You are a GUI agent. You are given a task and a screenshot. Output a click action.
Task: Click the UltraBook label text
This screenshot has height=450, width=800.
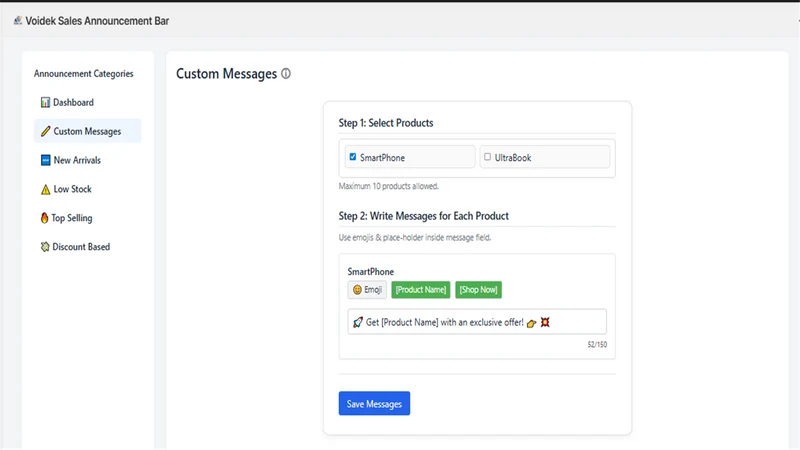(x=513, y=158)
